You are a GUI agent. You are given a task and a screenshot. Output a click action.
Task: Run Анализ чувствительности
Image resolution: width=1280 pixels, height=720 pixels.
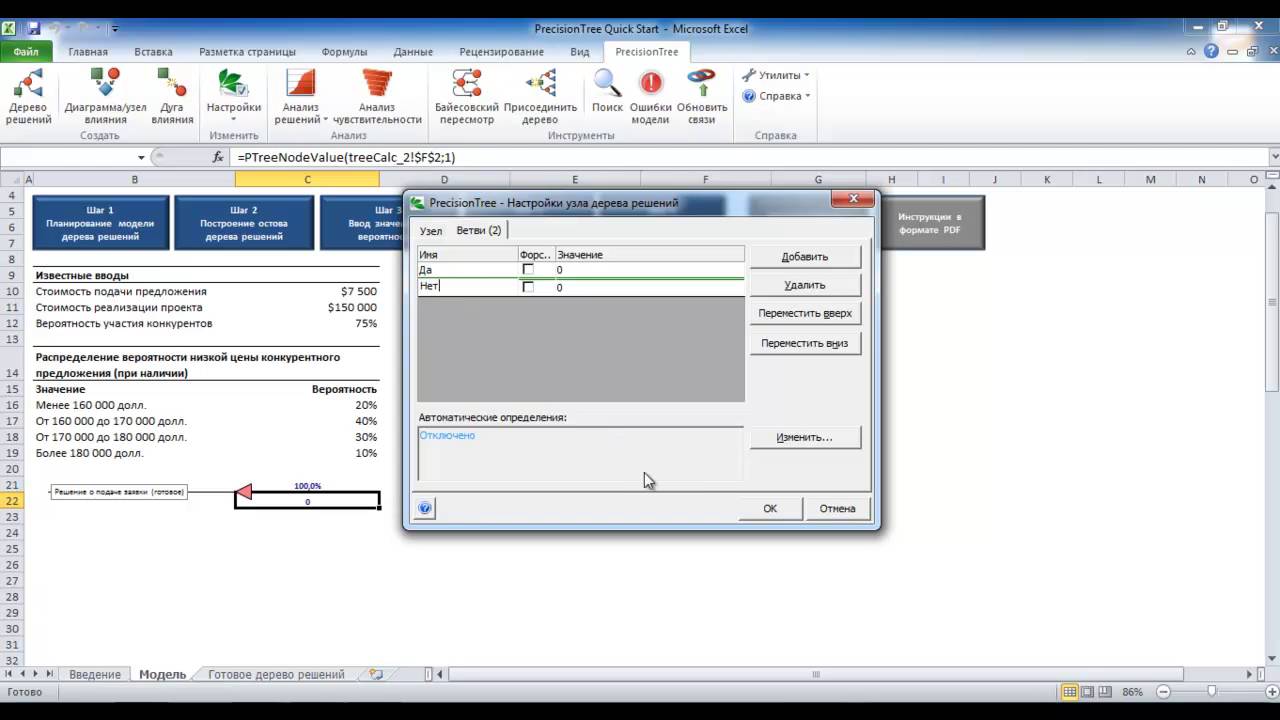click(377, 97)
